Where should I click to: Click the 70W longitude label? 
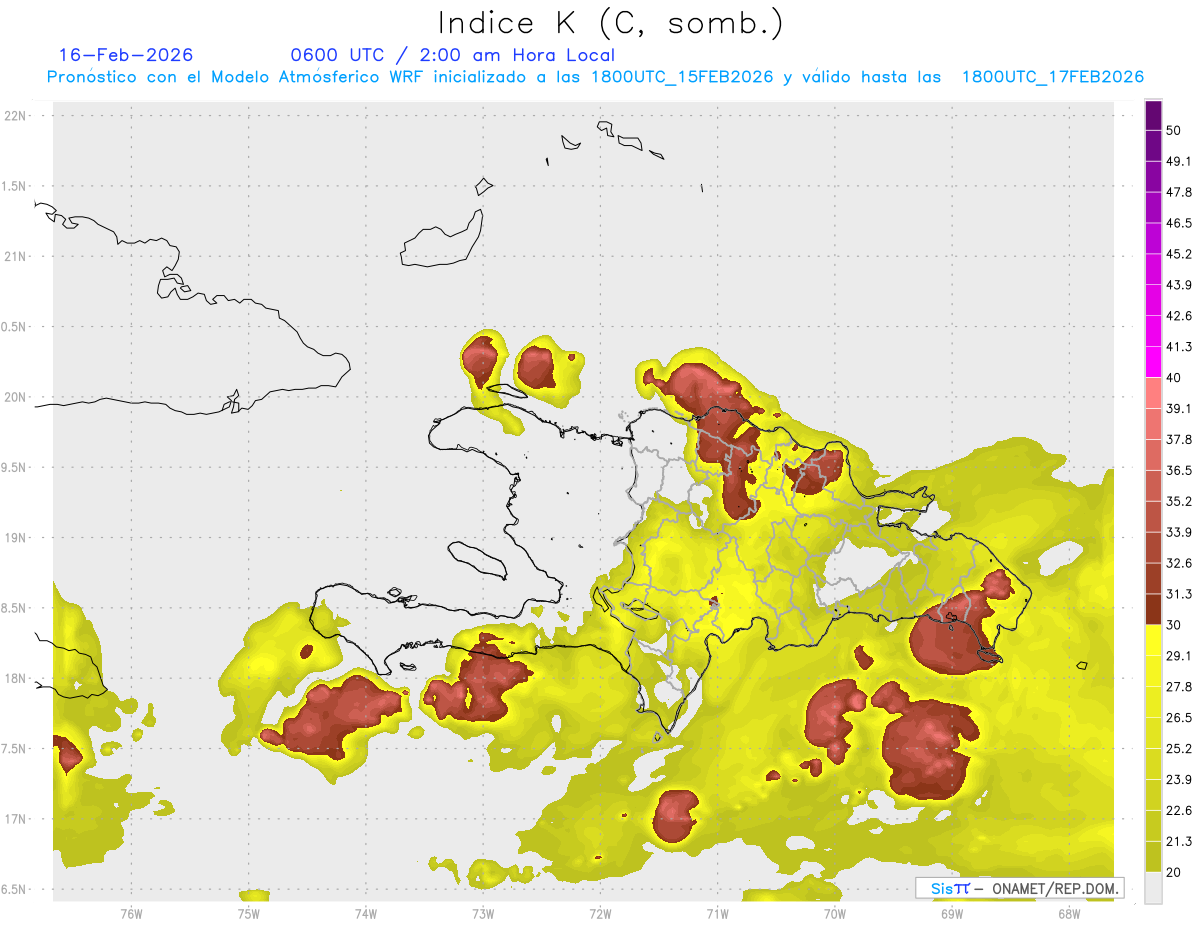click(x=835, y=913)
